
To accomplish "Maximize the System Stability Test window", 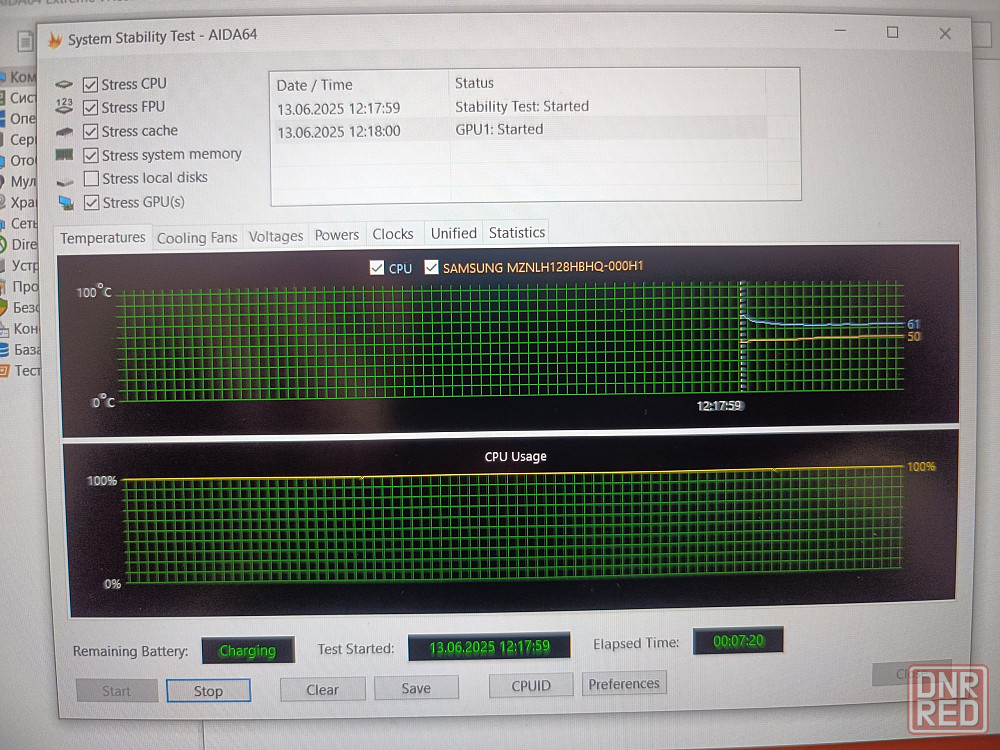I will (892, 33).
